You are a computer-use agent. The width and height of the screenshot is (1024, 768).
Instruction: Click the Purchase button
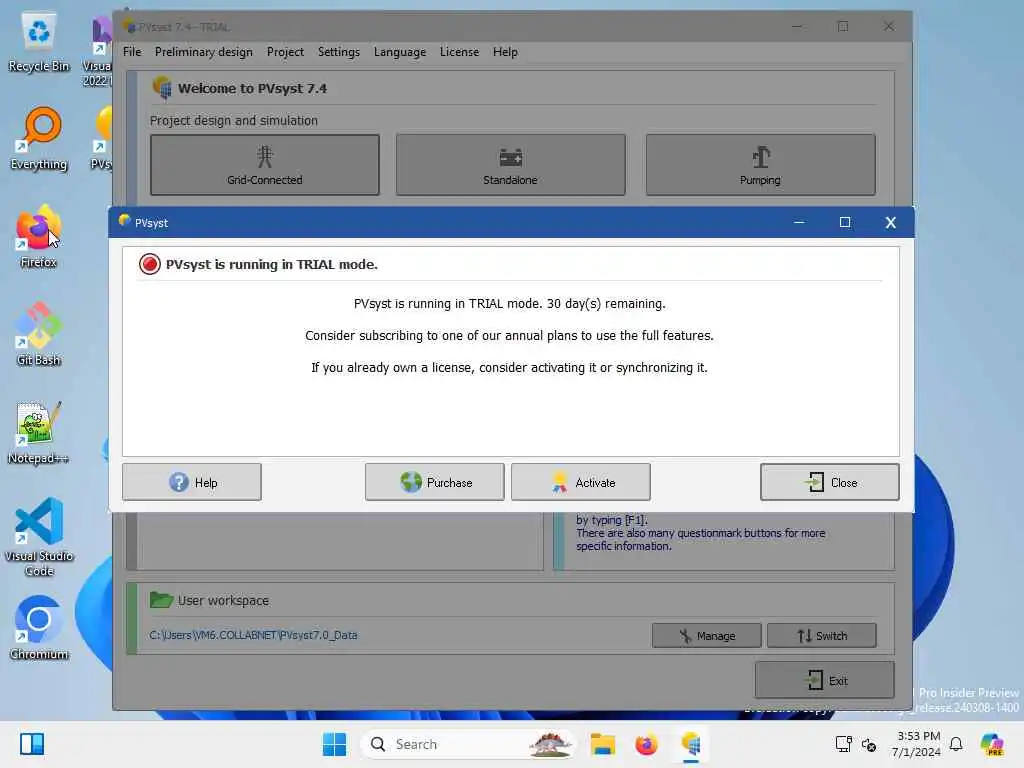(434, 482)
